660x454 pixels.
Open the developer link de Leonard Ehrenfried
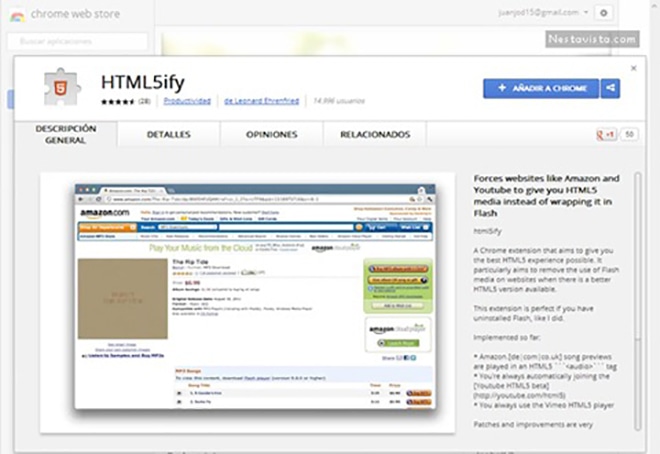[264, 101]
